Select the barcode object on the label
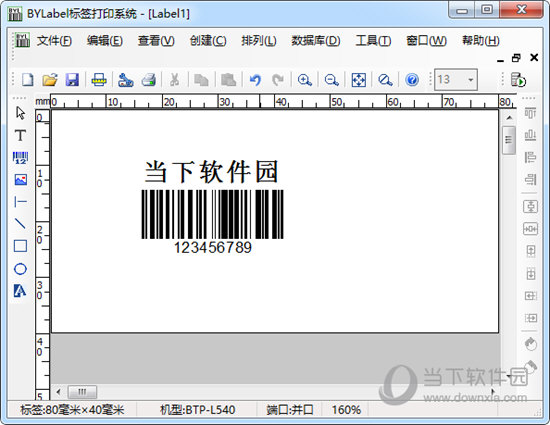The width and height of the screenshot is (550, 425). (213, 214)
